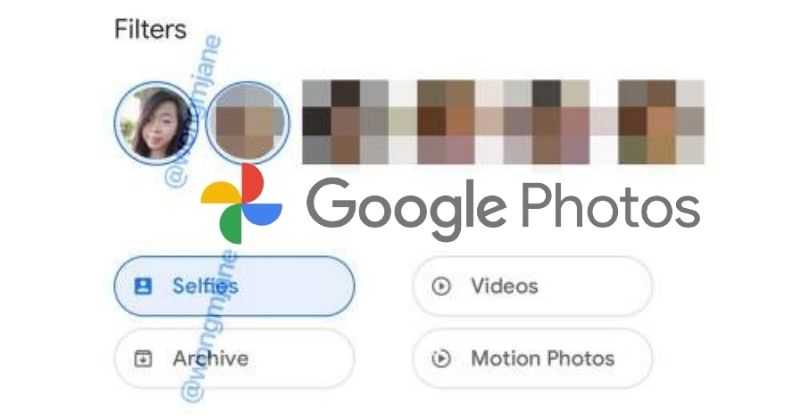Click the lower @wongmjane watermark over Archive
This screenshot has width=800, height=420.
click(209, 326)
